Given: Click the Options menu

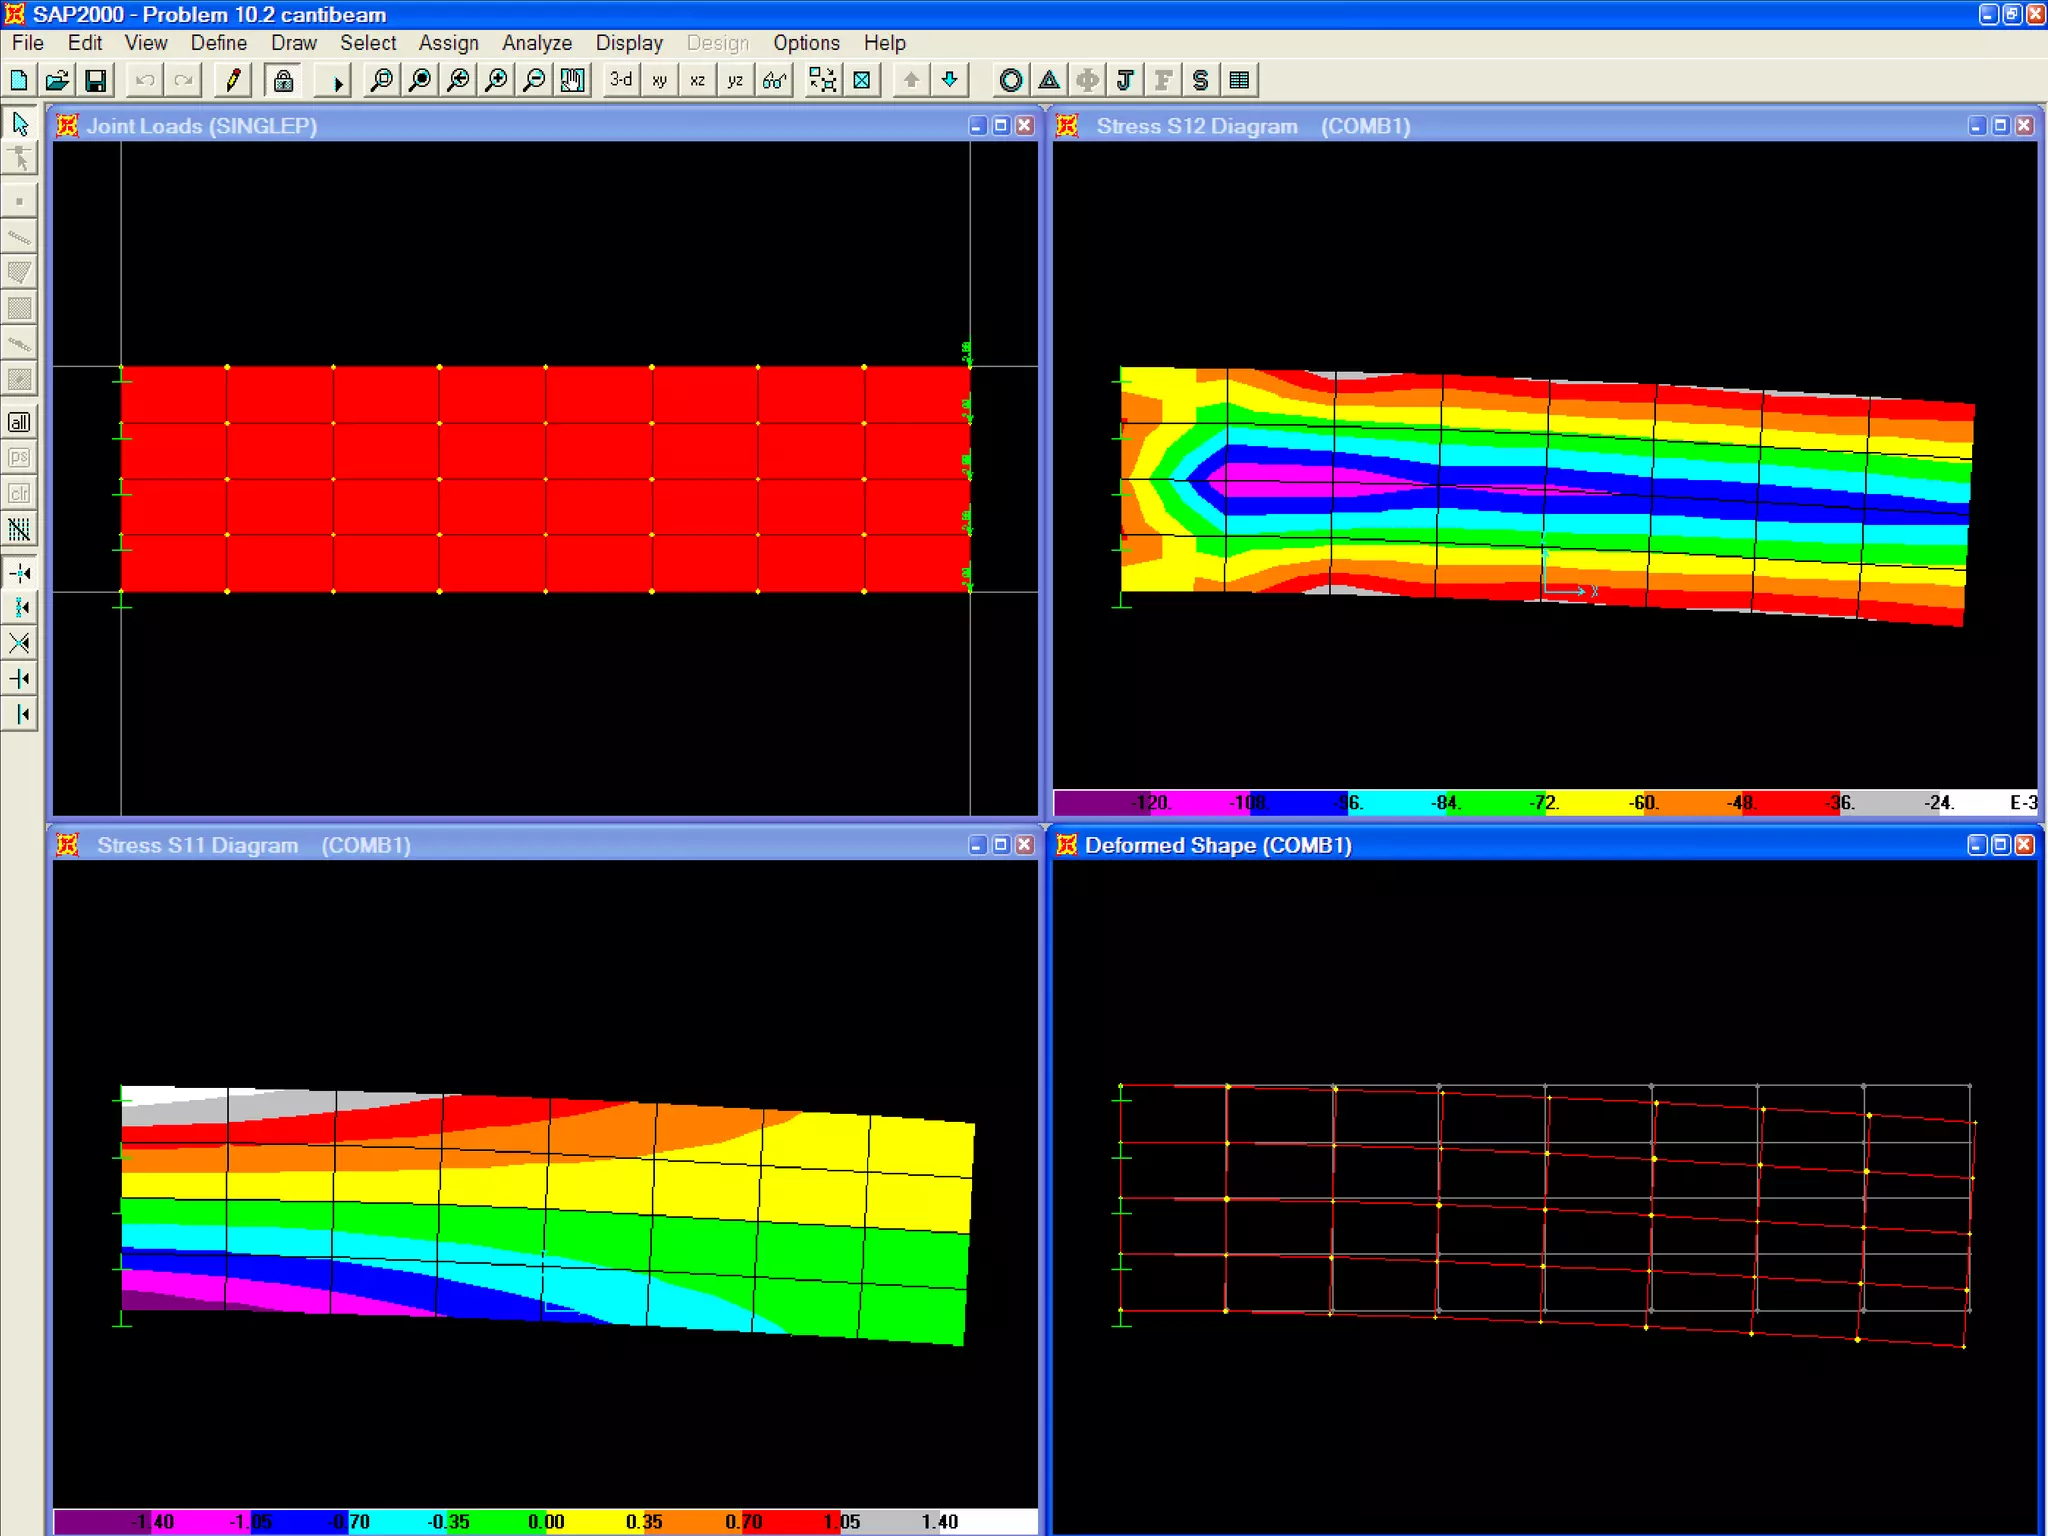Looking at the screenshot, I should pos(806,43).
